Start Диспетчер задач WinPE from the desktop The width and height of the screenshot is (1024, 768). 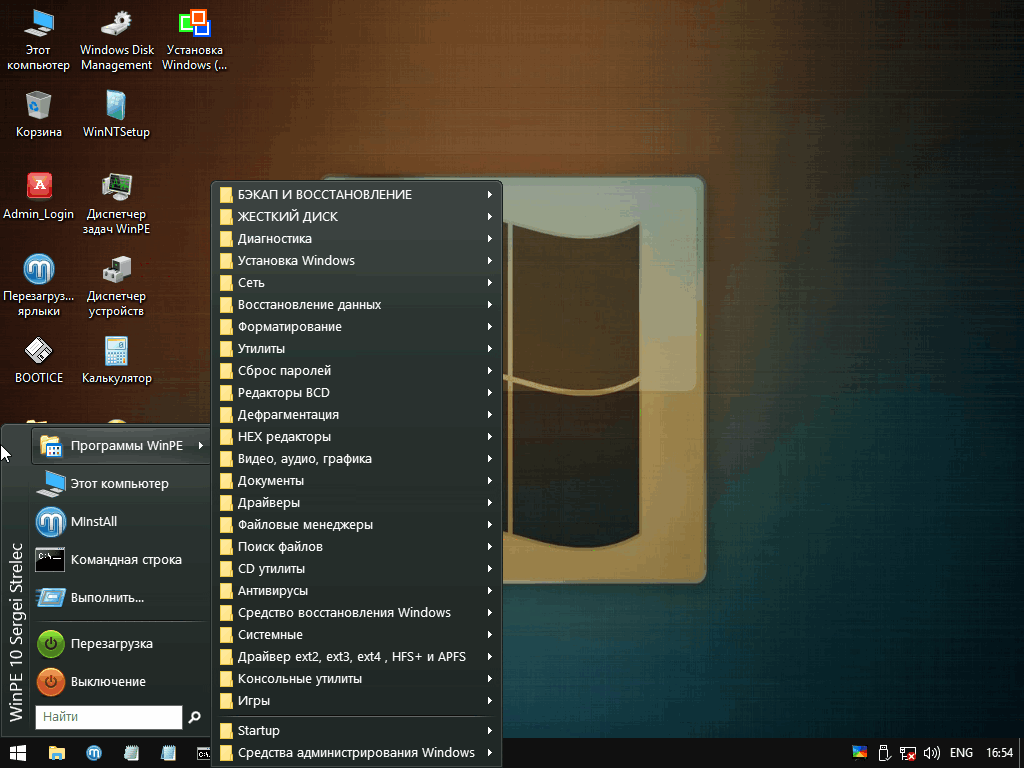(116, 203)
